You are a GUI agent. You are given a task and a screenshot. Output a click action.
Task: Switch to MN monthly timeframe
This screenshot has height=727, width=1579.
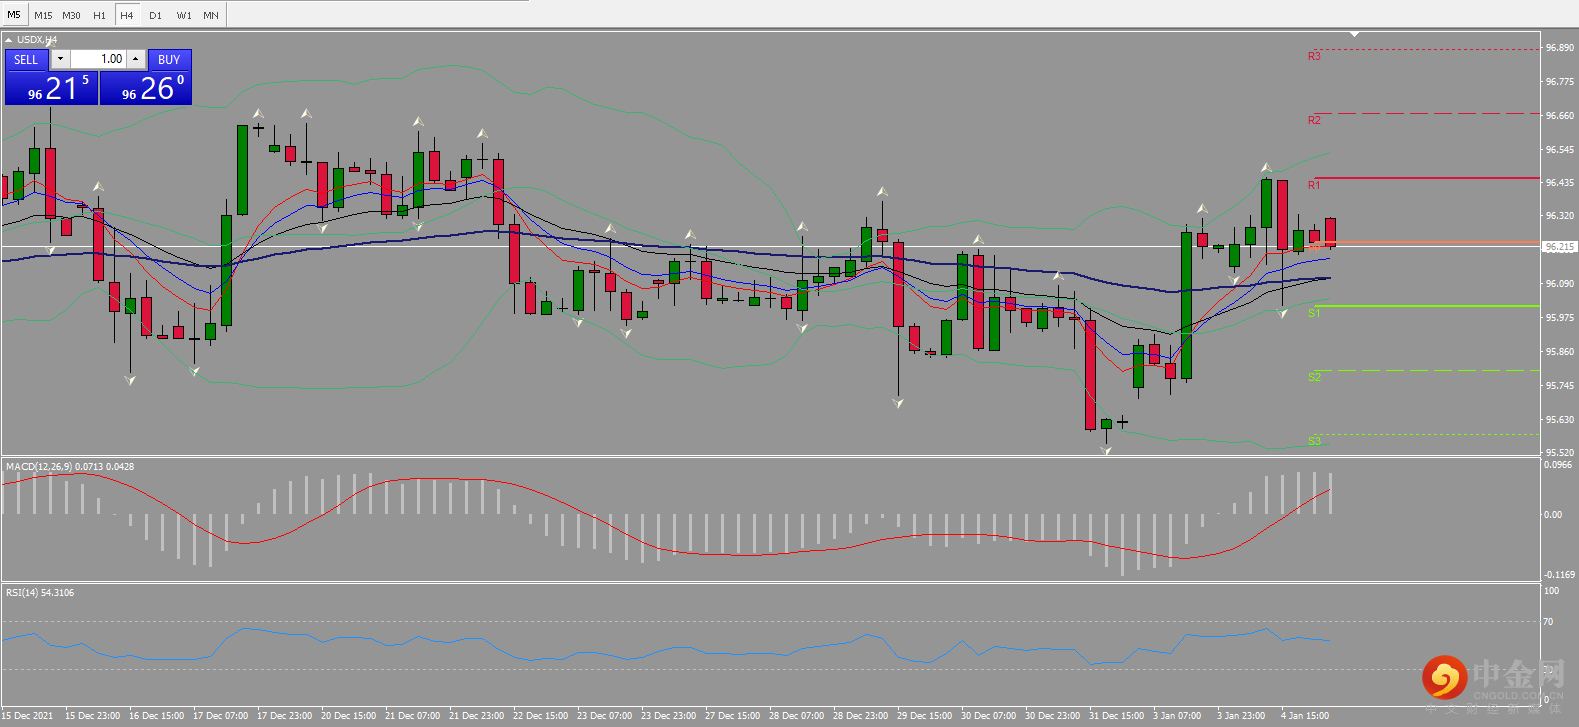tap(211, 15)
